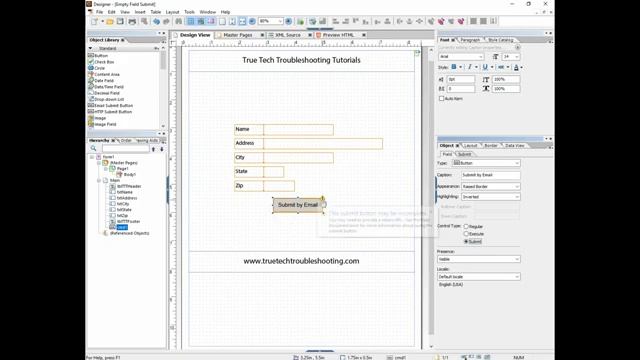
Task: Switch to the Master Pages tab
Action: pos(238,35)
